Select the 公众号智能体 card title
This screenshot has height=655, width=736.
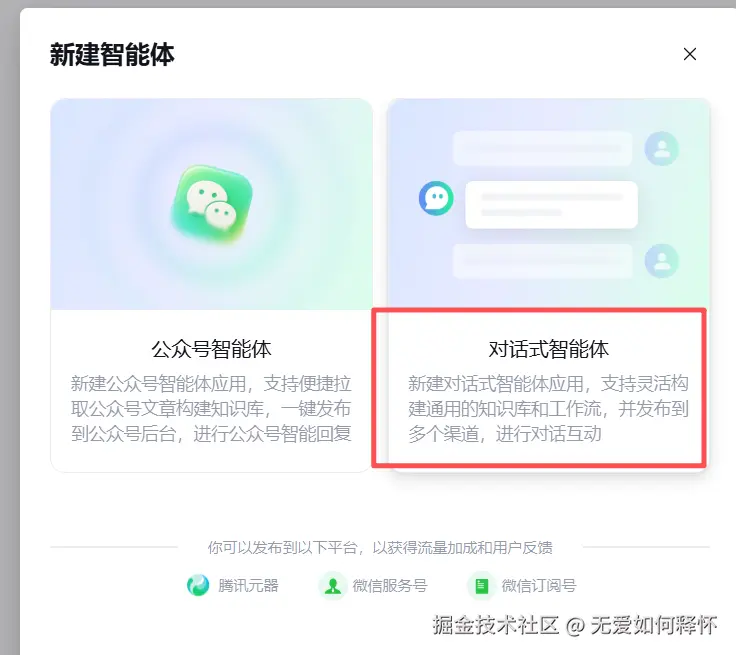click(x=211, y=349)
